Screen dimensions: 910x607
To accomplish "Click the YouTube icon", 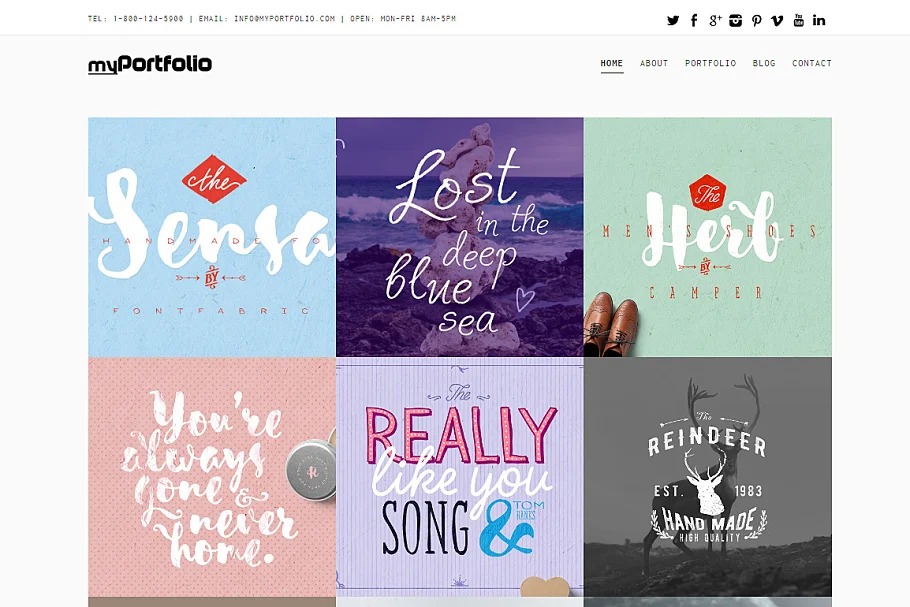I will click(799, 20).
